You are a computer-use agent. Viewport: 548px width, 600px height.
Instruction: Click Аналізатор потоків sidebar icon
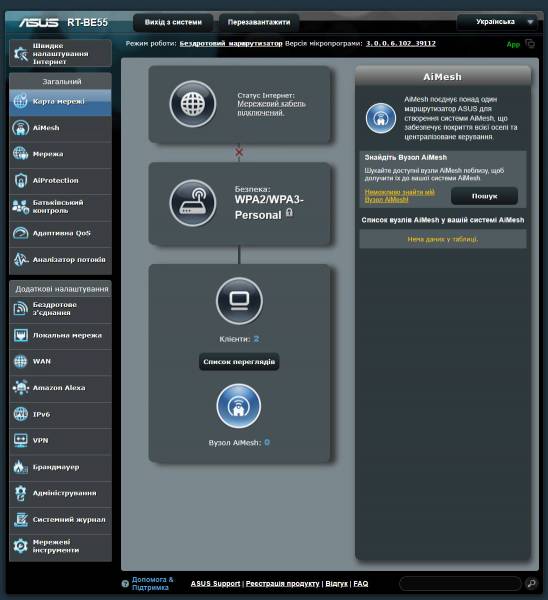21,259
